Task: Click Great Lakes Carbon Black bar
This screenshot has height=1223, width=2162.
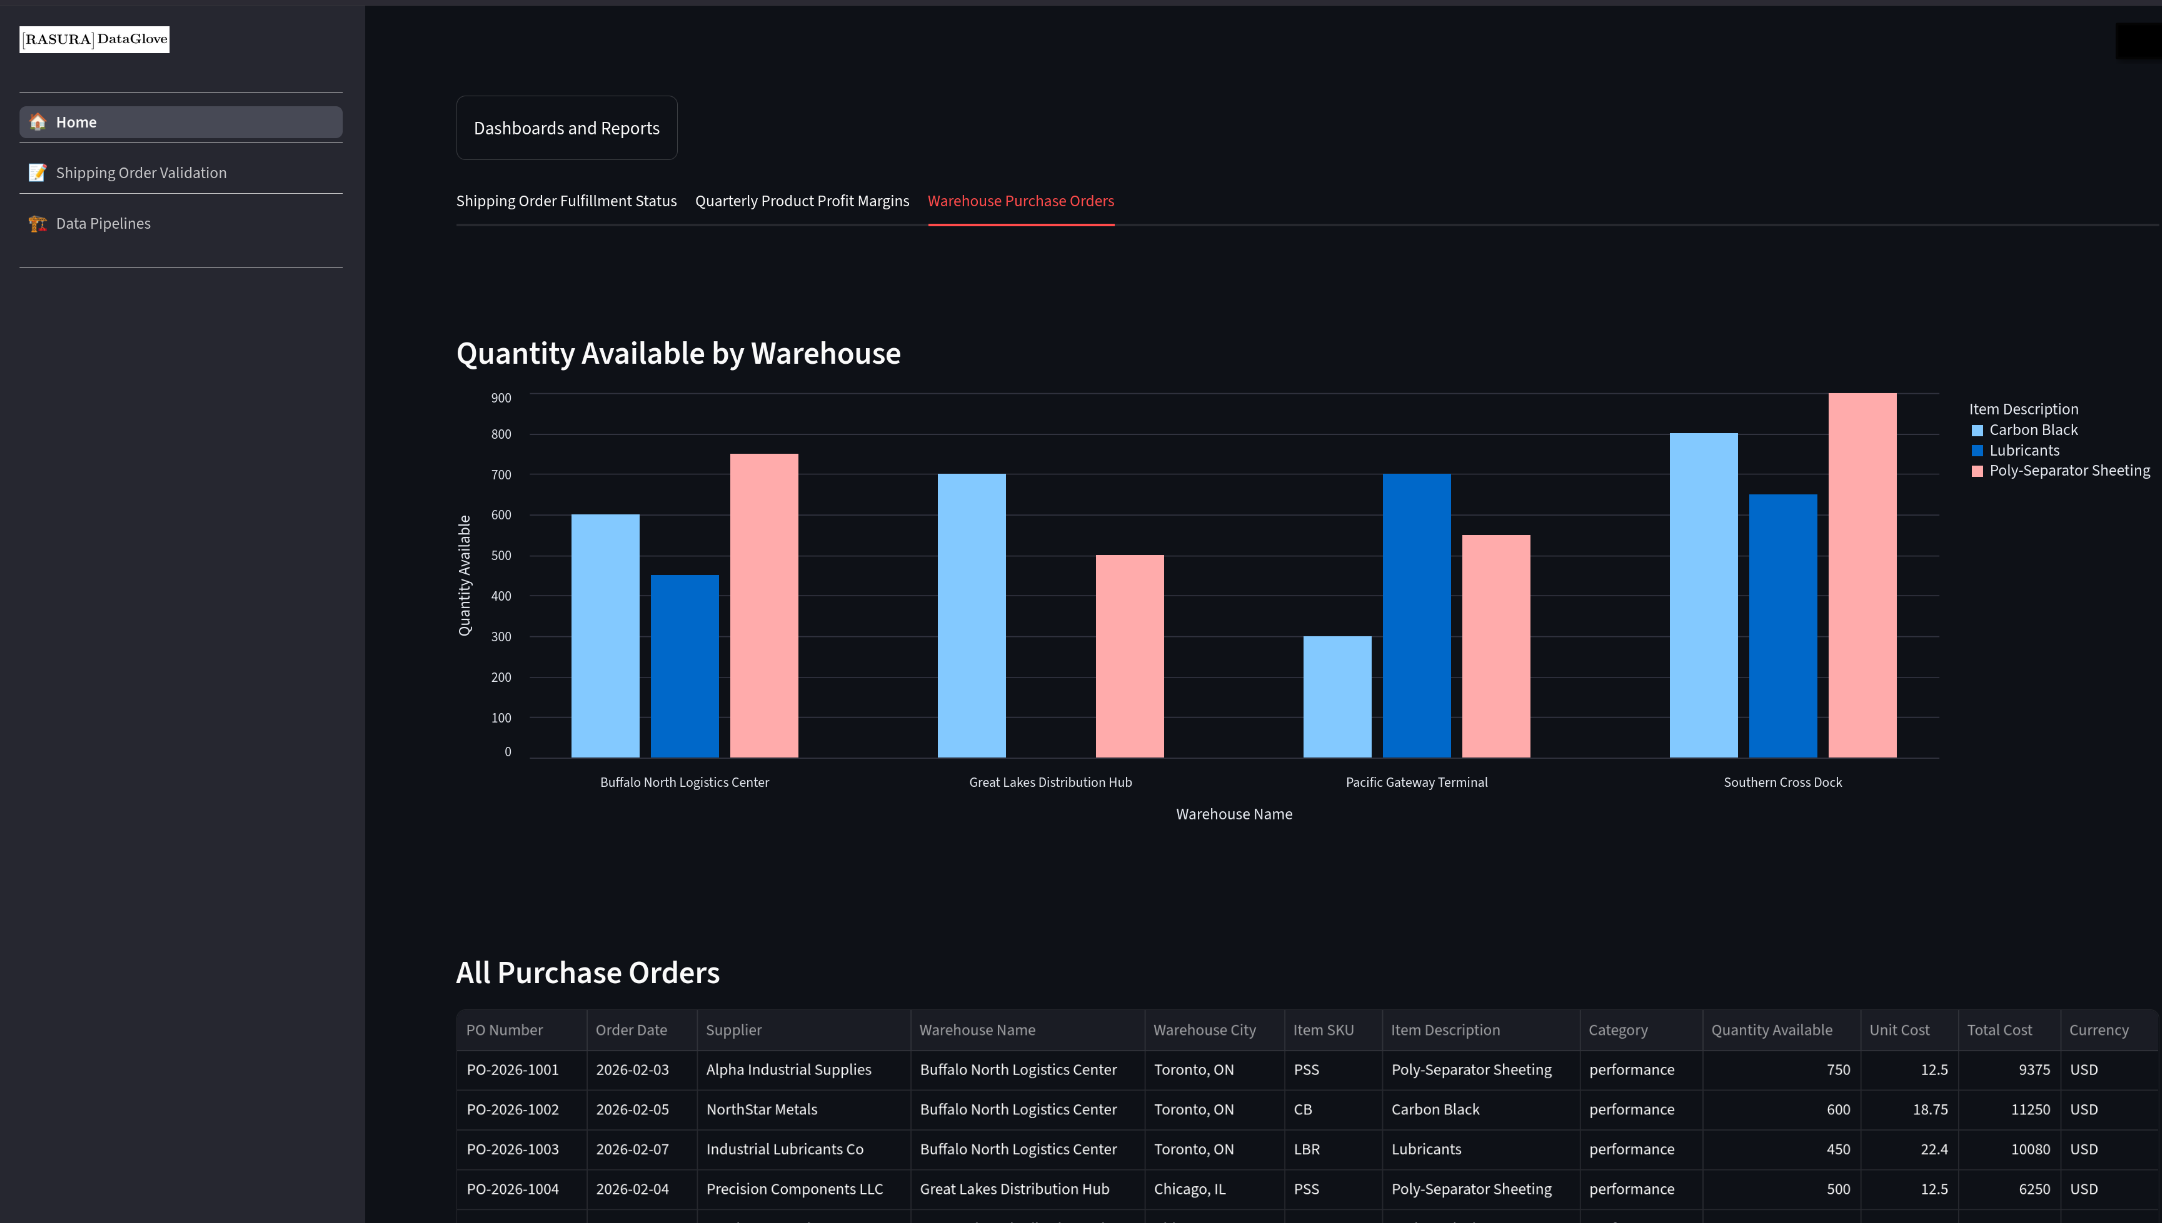Action: [972, 616]
